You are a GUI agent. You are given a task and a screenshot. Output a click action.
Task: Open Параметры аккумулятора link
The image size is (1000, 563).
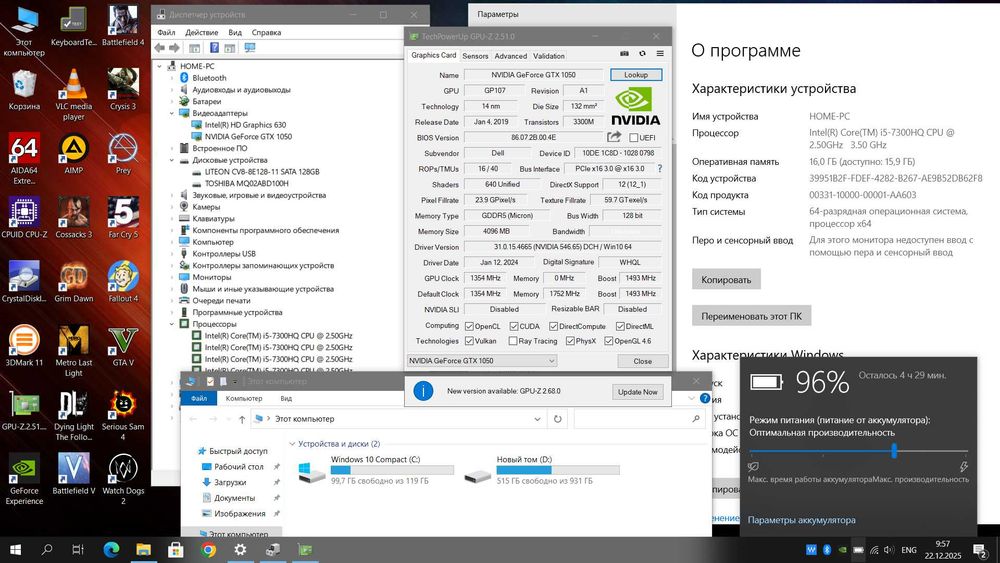[801, 520]
